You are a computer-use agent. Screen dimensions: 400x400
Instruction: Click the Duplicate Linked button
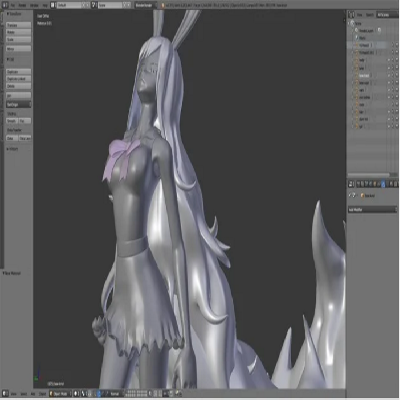(19, 79)
